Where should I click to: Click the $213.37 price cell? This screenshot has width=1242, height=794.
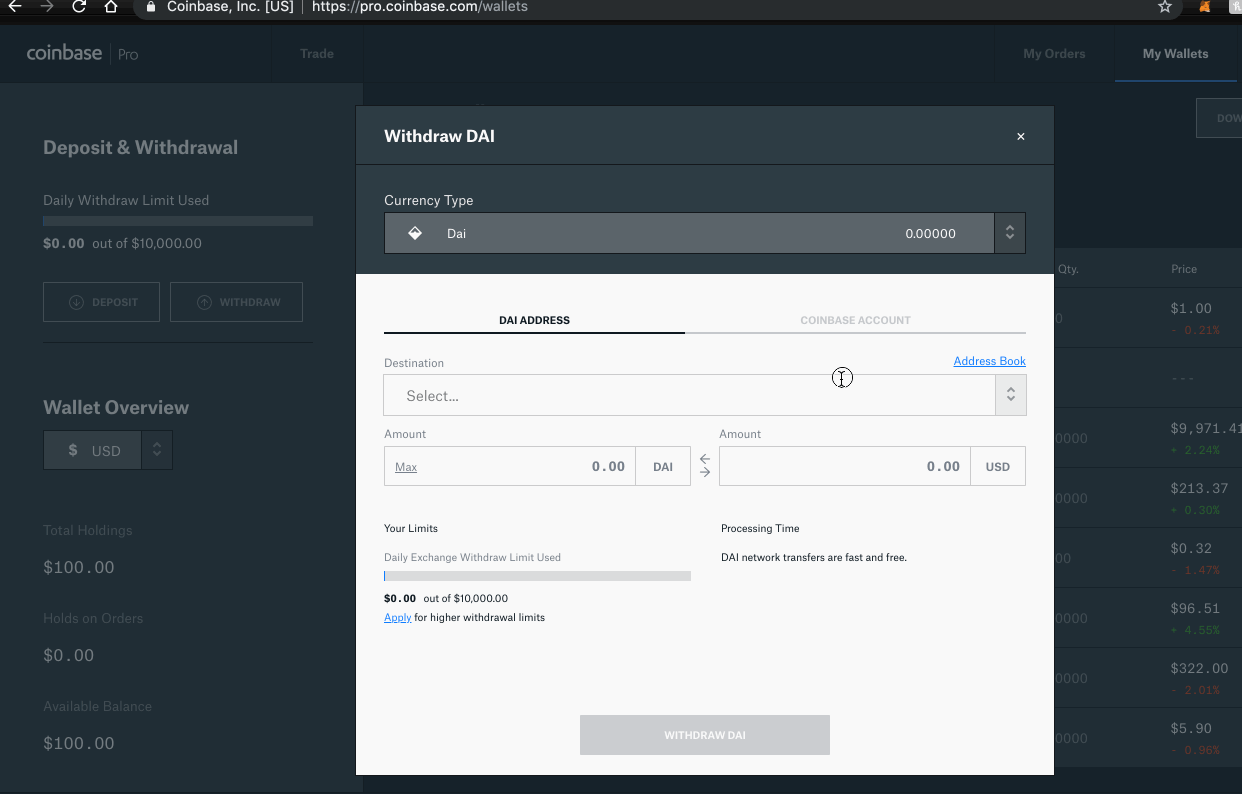coord(1199,488)
